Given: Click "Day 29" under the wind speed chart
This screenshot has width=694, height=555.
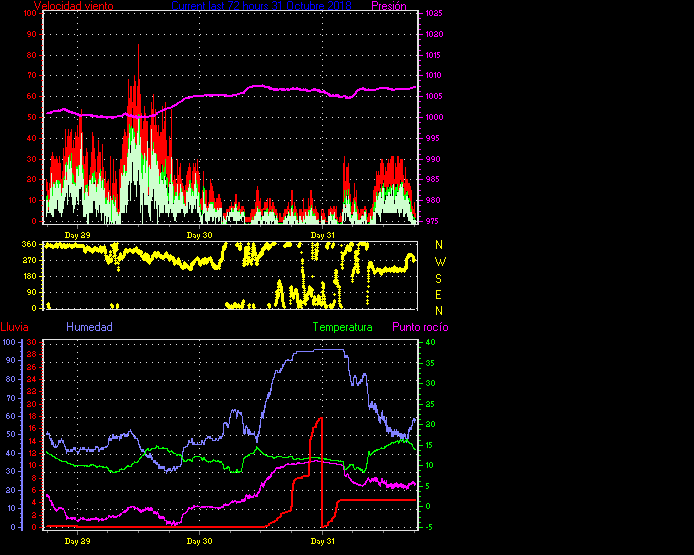Looking at the screenshot, I should tap(77, 235).
